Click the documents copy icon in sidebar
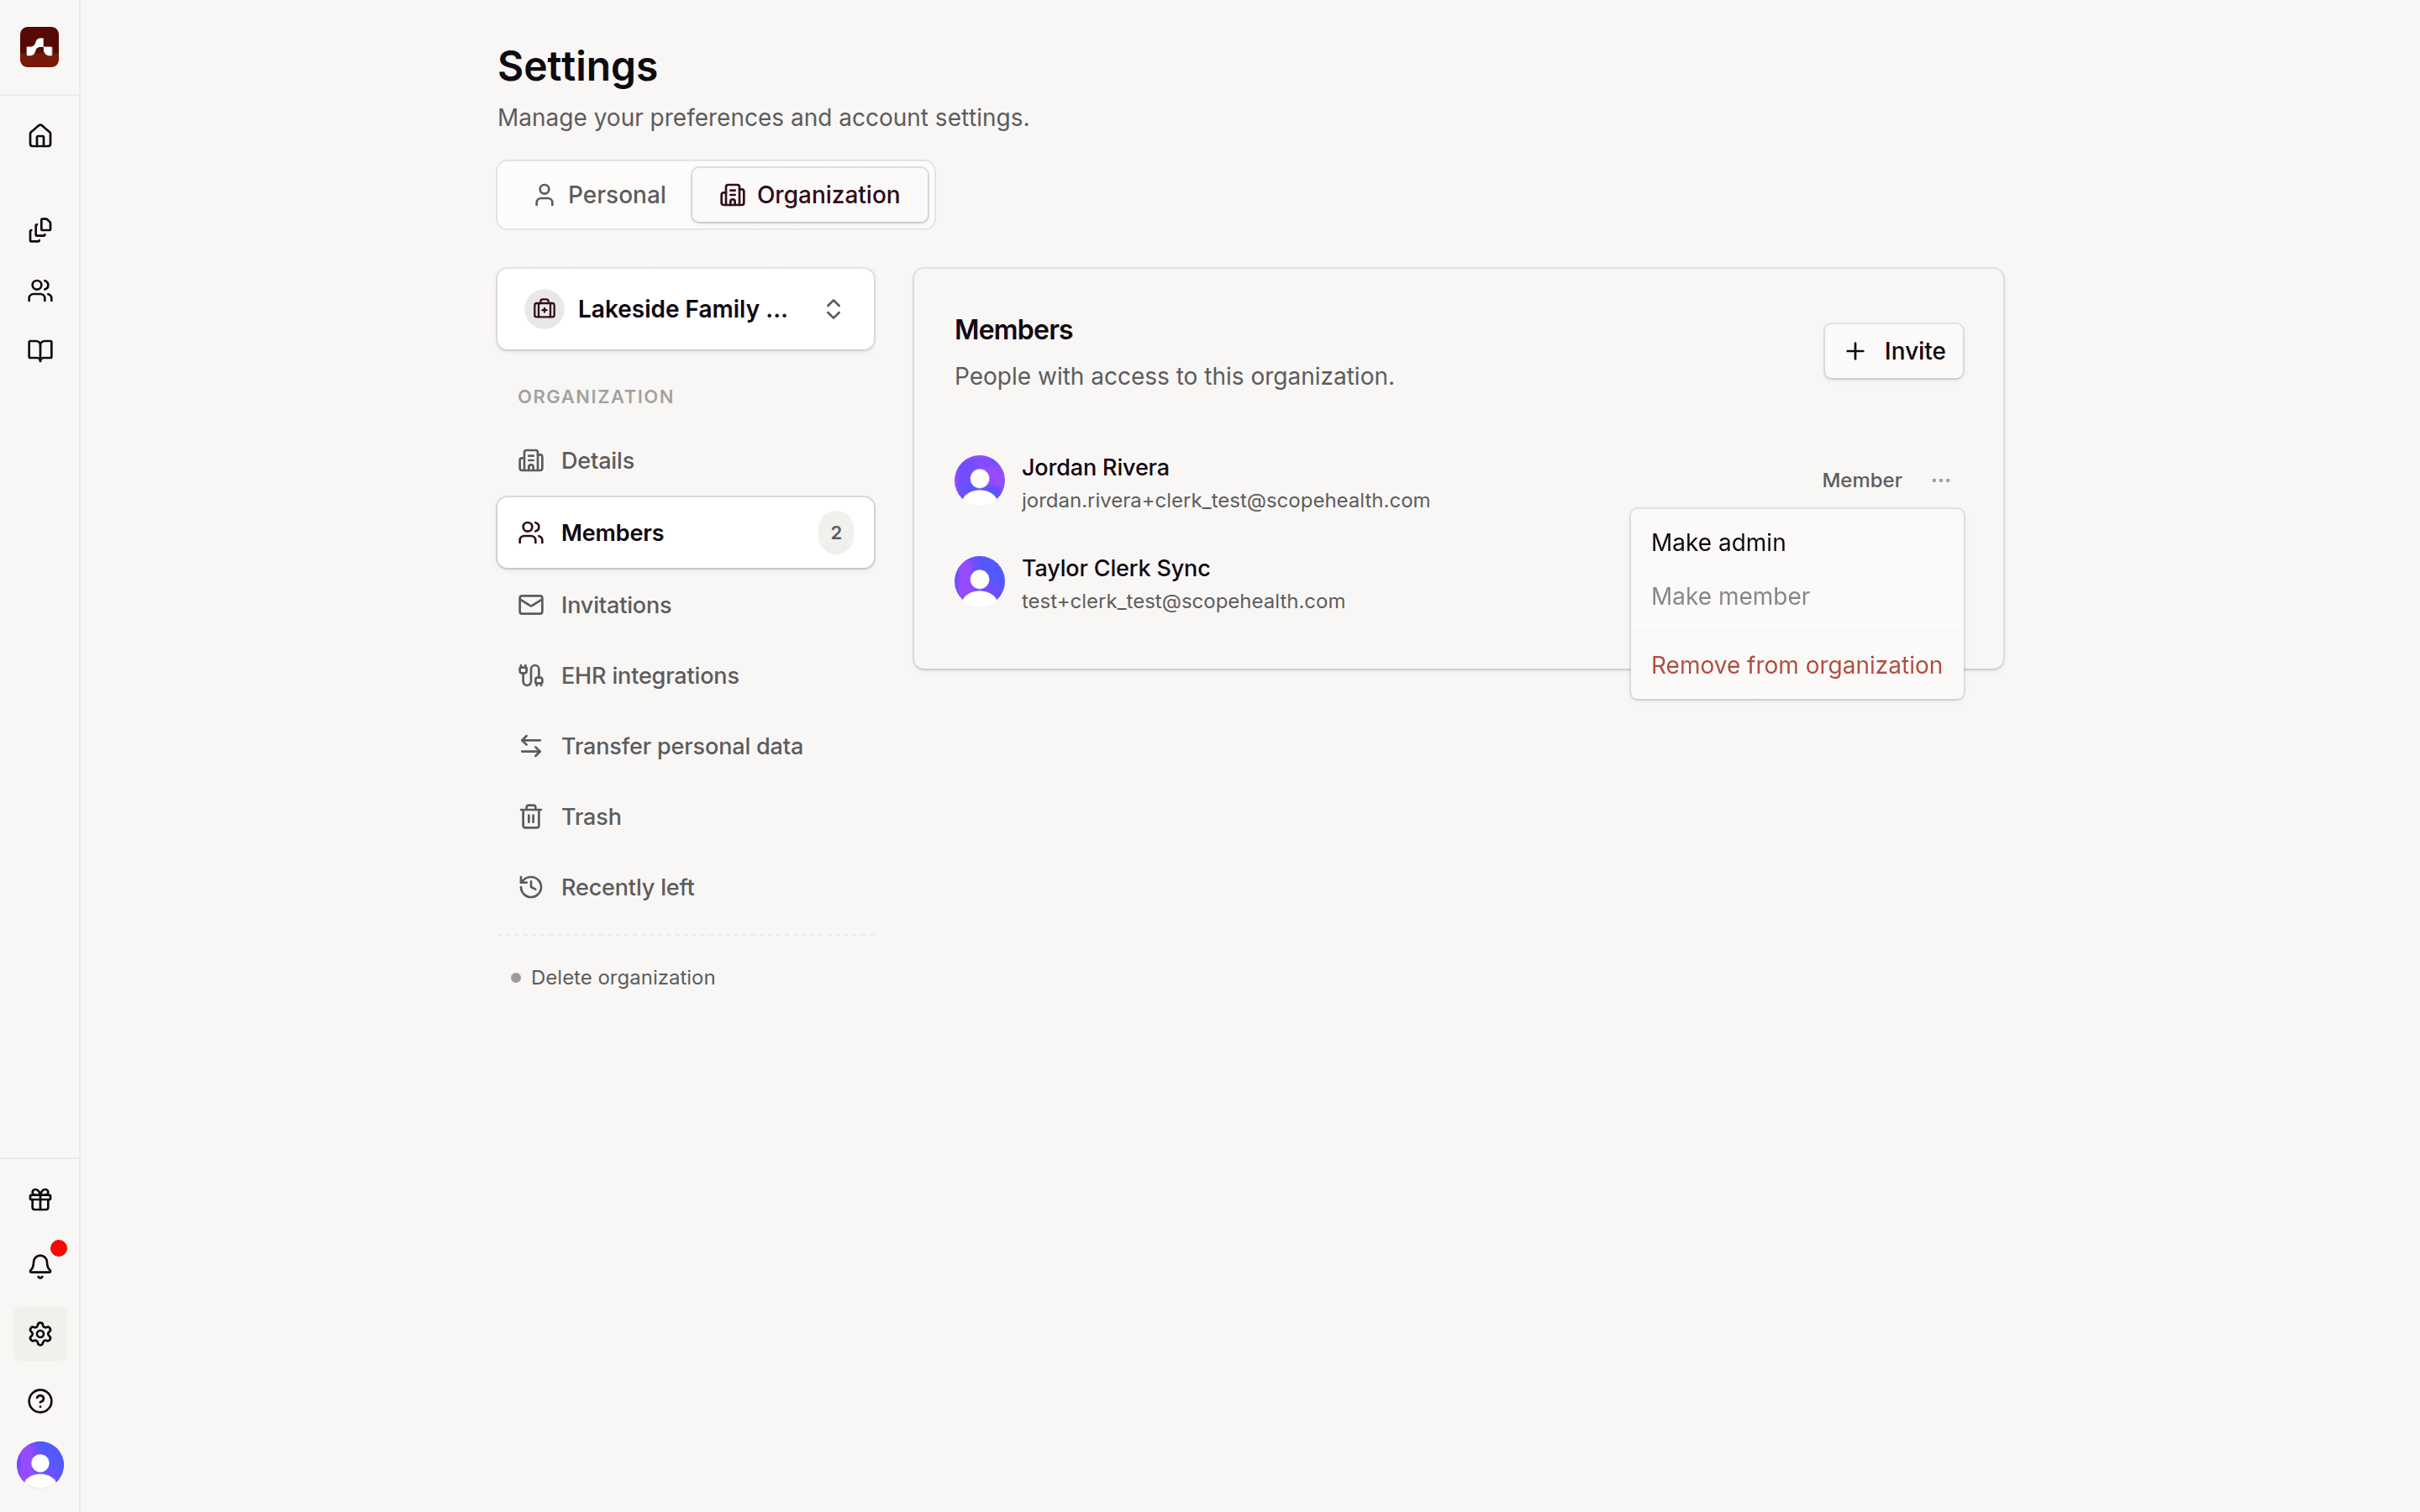This screenshot has width=2420, height=1512. [x=40, y=230]
